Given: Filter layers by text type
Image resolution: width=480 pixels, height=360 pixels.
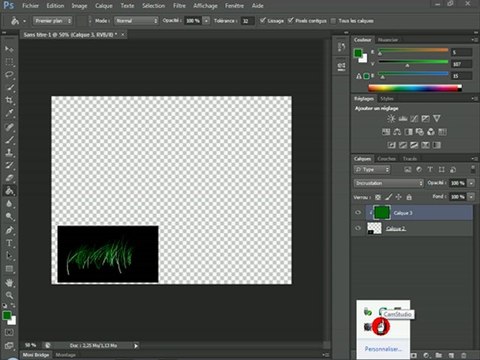Looking at the screenshot, I should 430,170.
